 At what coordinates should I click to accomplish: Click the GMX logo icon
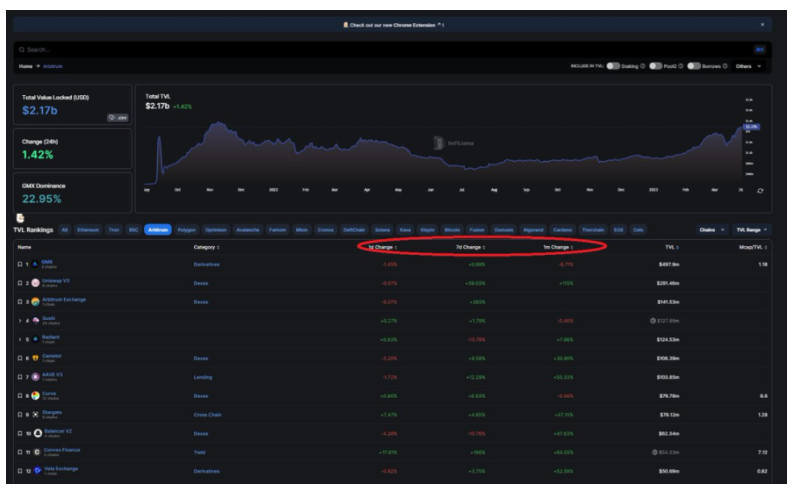coord(35,264)
